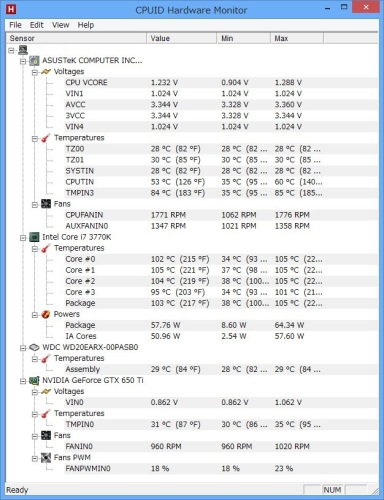Click the WDC hard drive icon
The image size is (384, 500).
coord(34,347)
